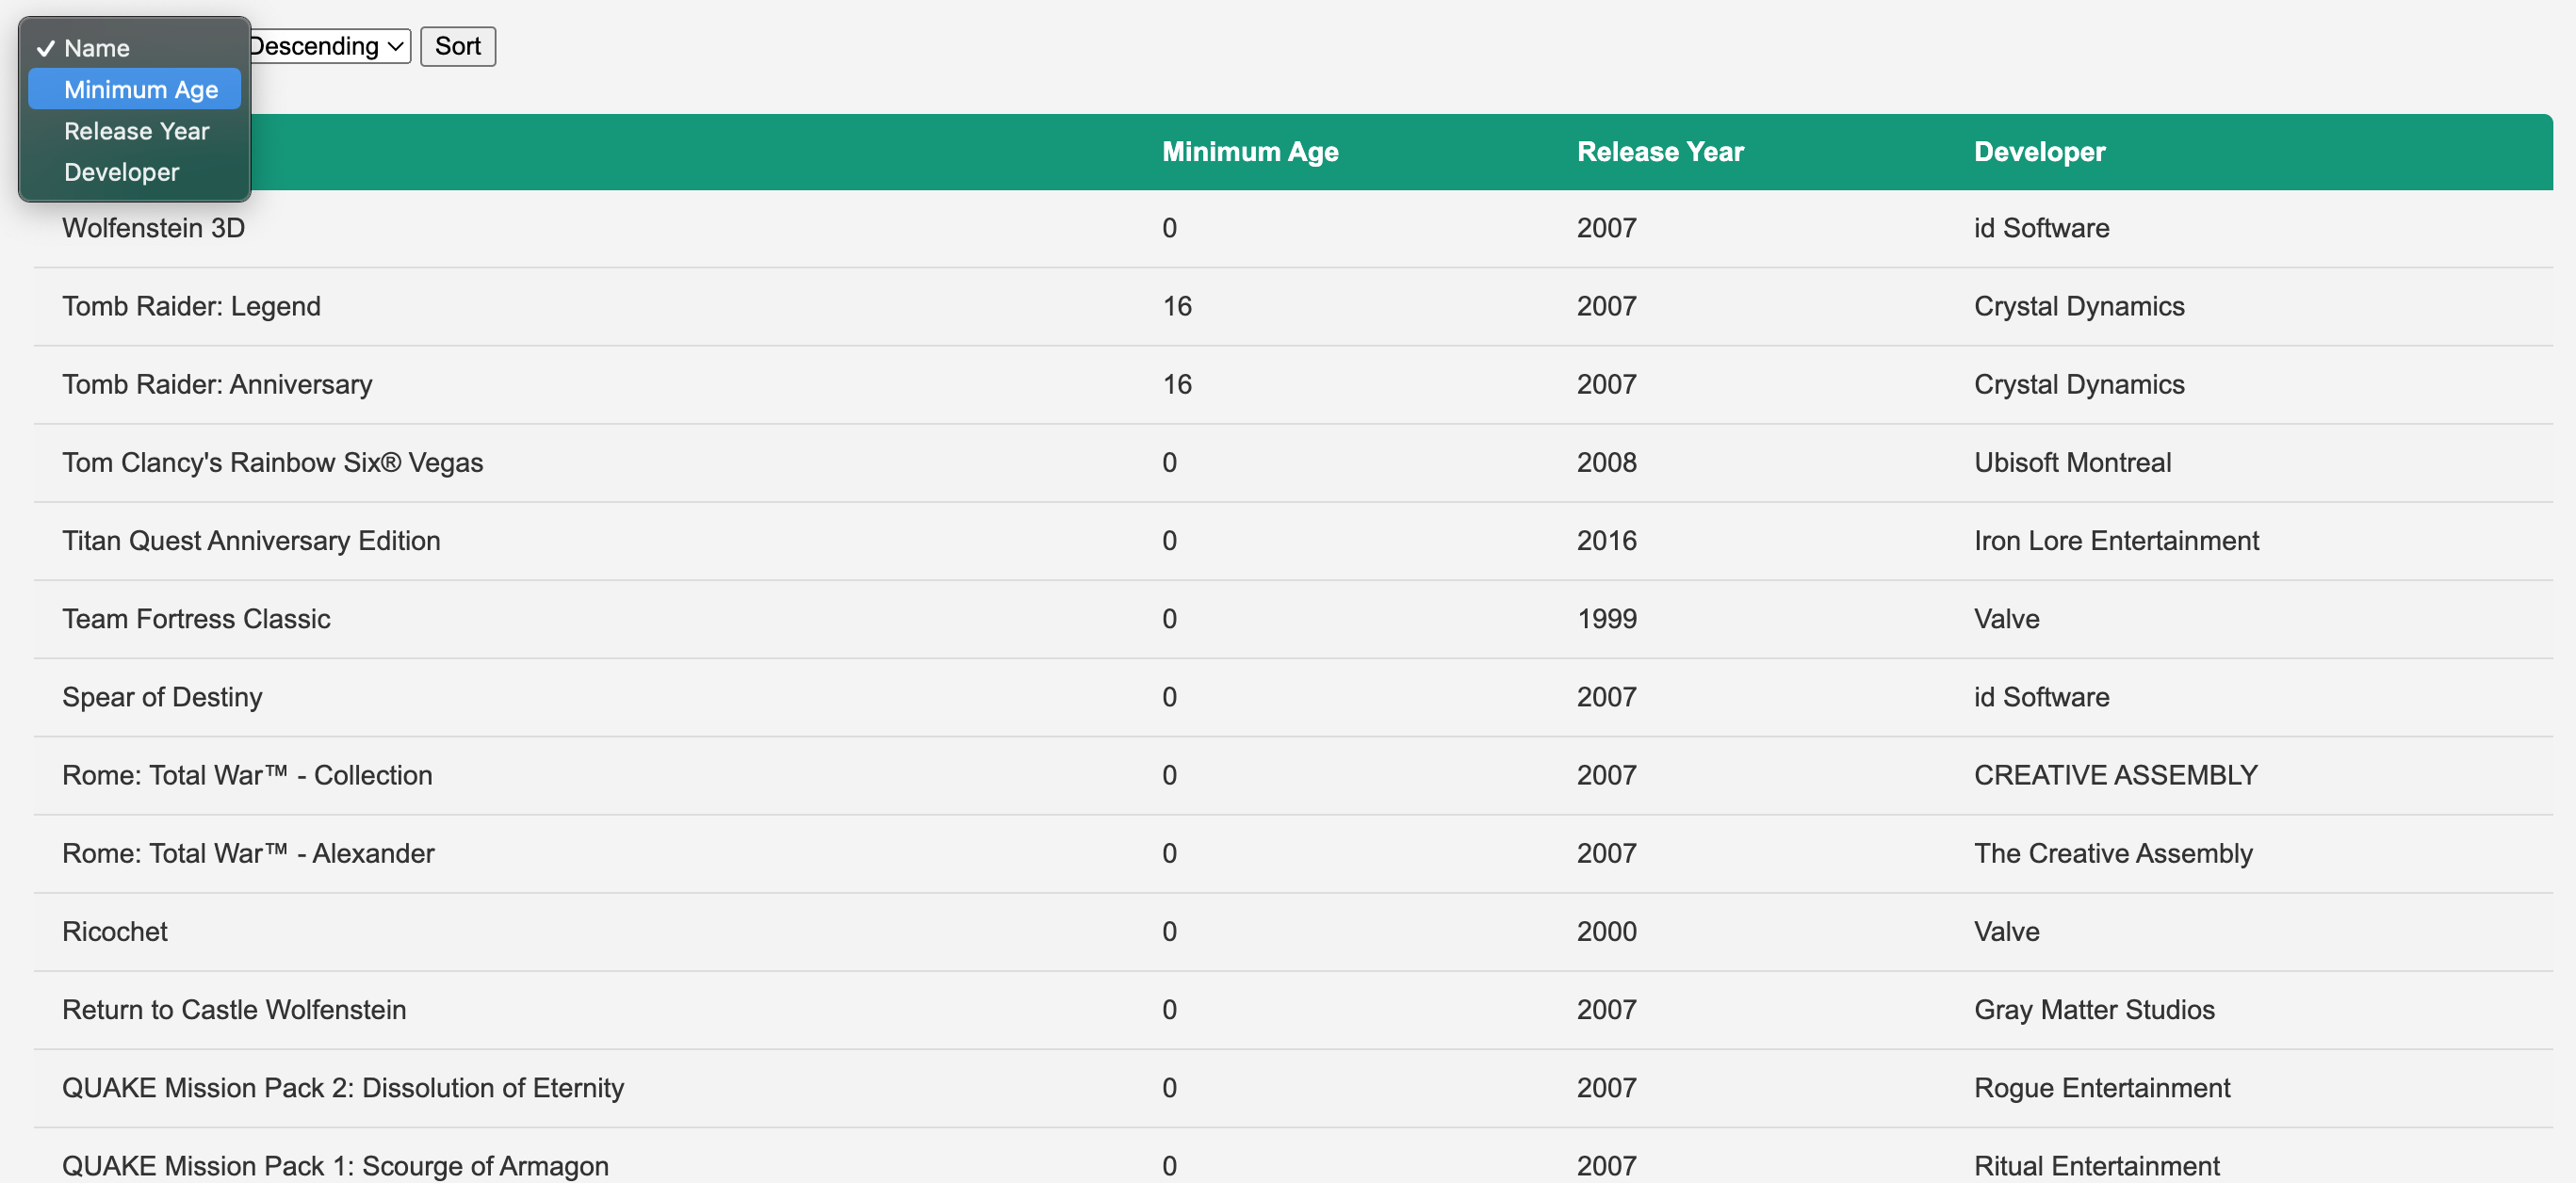This screenshot has width=2576, height=1183.
Task: Click Crystal Dynamics in Tomb Raider: Anniversary row
Action: click(2079, 384)
